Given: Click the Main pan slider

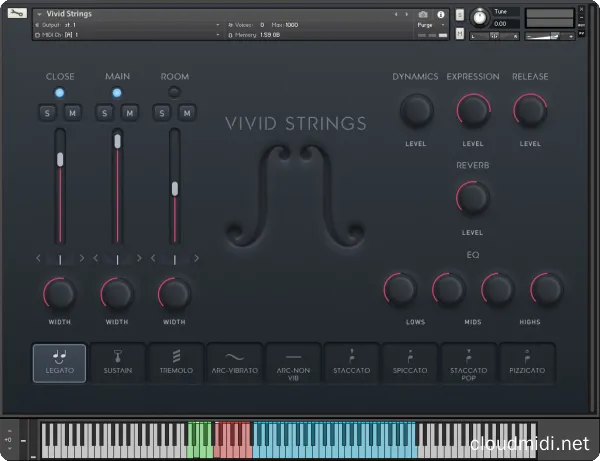Looking at the screenshot, I should [x=117, y=260].
